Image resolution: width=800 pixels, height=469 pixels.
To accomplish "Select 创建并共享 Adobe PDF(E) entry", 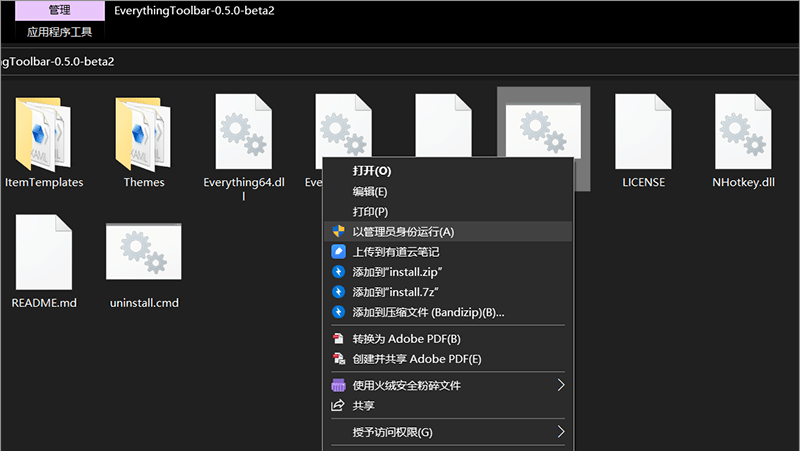I will point(448,359).
